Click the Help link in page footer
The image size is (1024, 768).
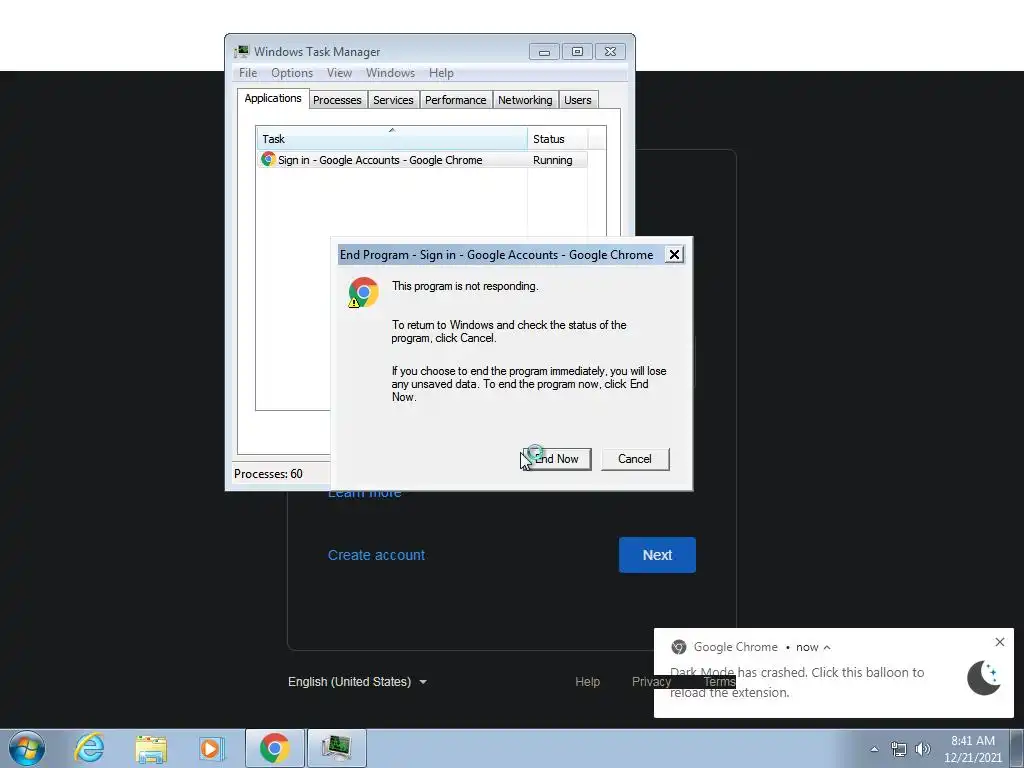[x=587, y=682]
